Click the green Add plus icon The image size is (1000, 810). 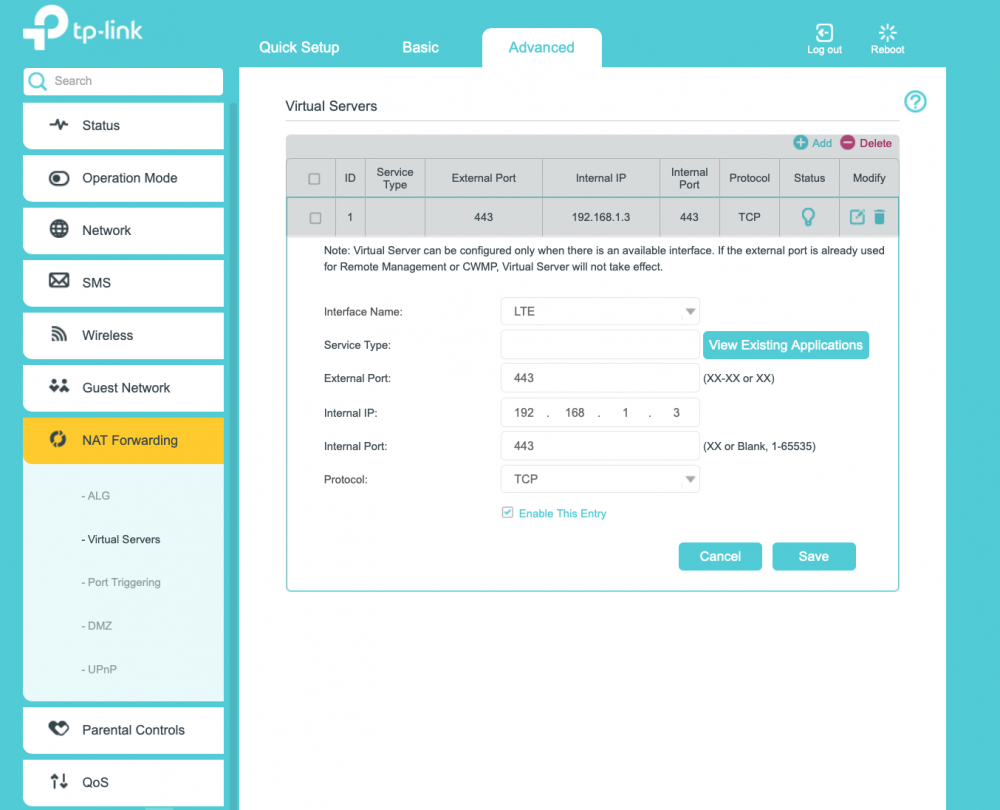coord(801,143)
